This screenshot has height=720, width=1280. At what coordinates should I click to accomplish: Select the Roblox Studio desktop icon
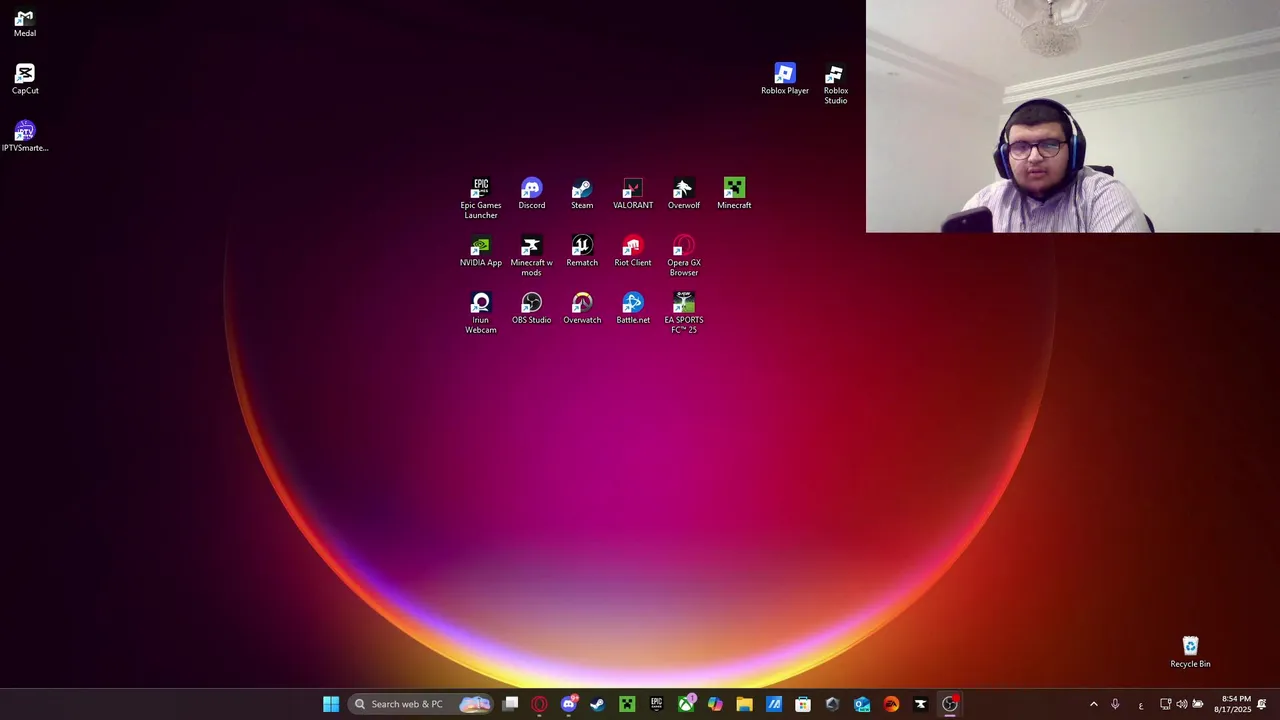pyautogui.click(x=835, y=85)
